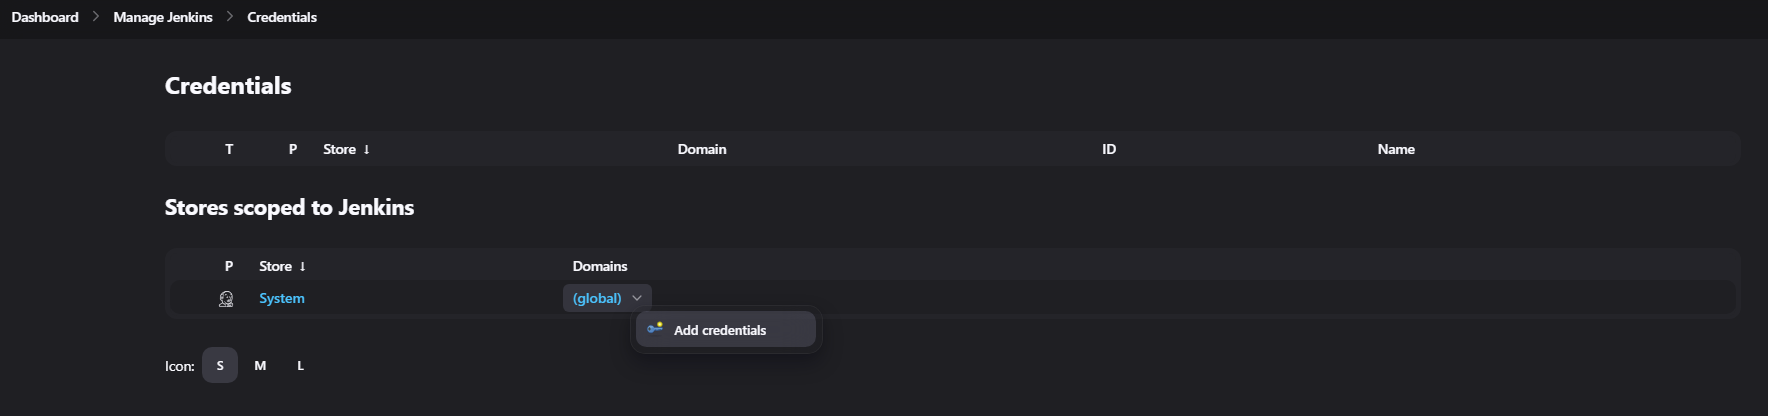Viewport: 1768px width, 416px height.
Task: Collapse the (global) domain dropdown chevron
Action: [637, 298]
